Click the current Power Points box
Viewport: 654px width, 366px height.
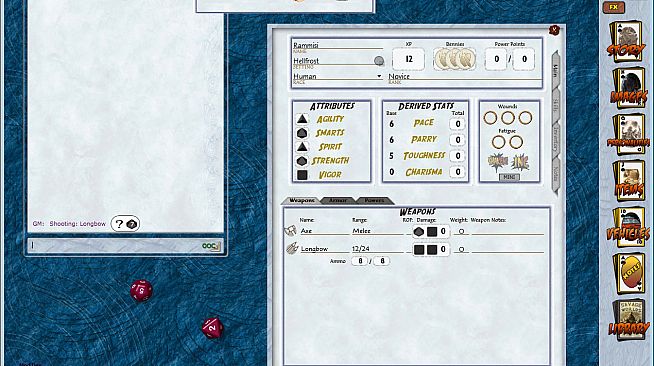pyautogui.click(x=496, y=59)
